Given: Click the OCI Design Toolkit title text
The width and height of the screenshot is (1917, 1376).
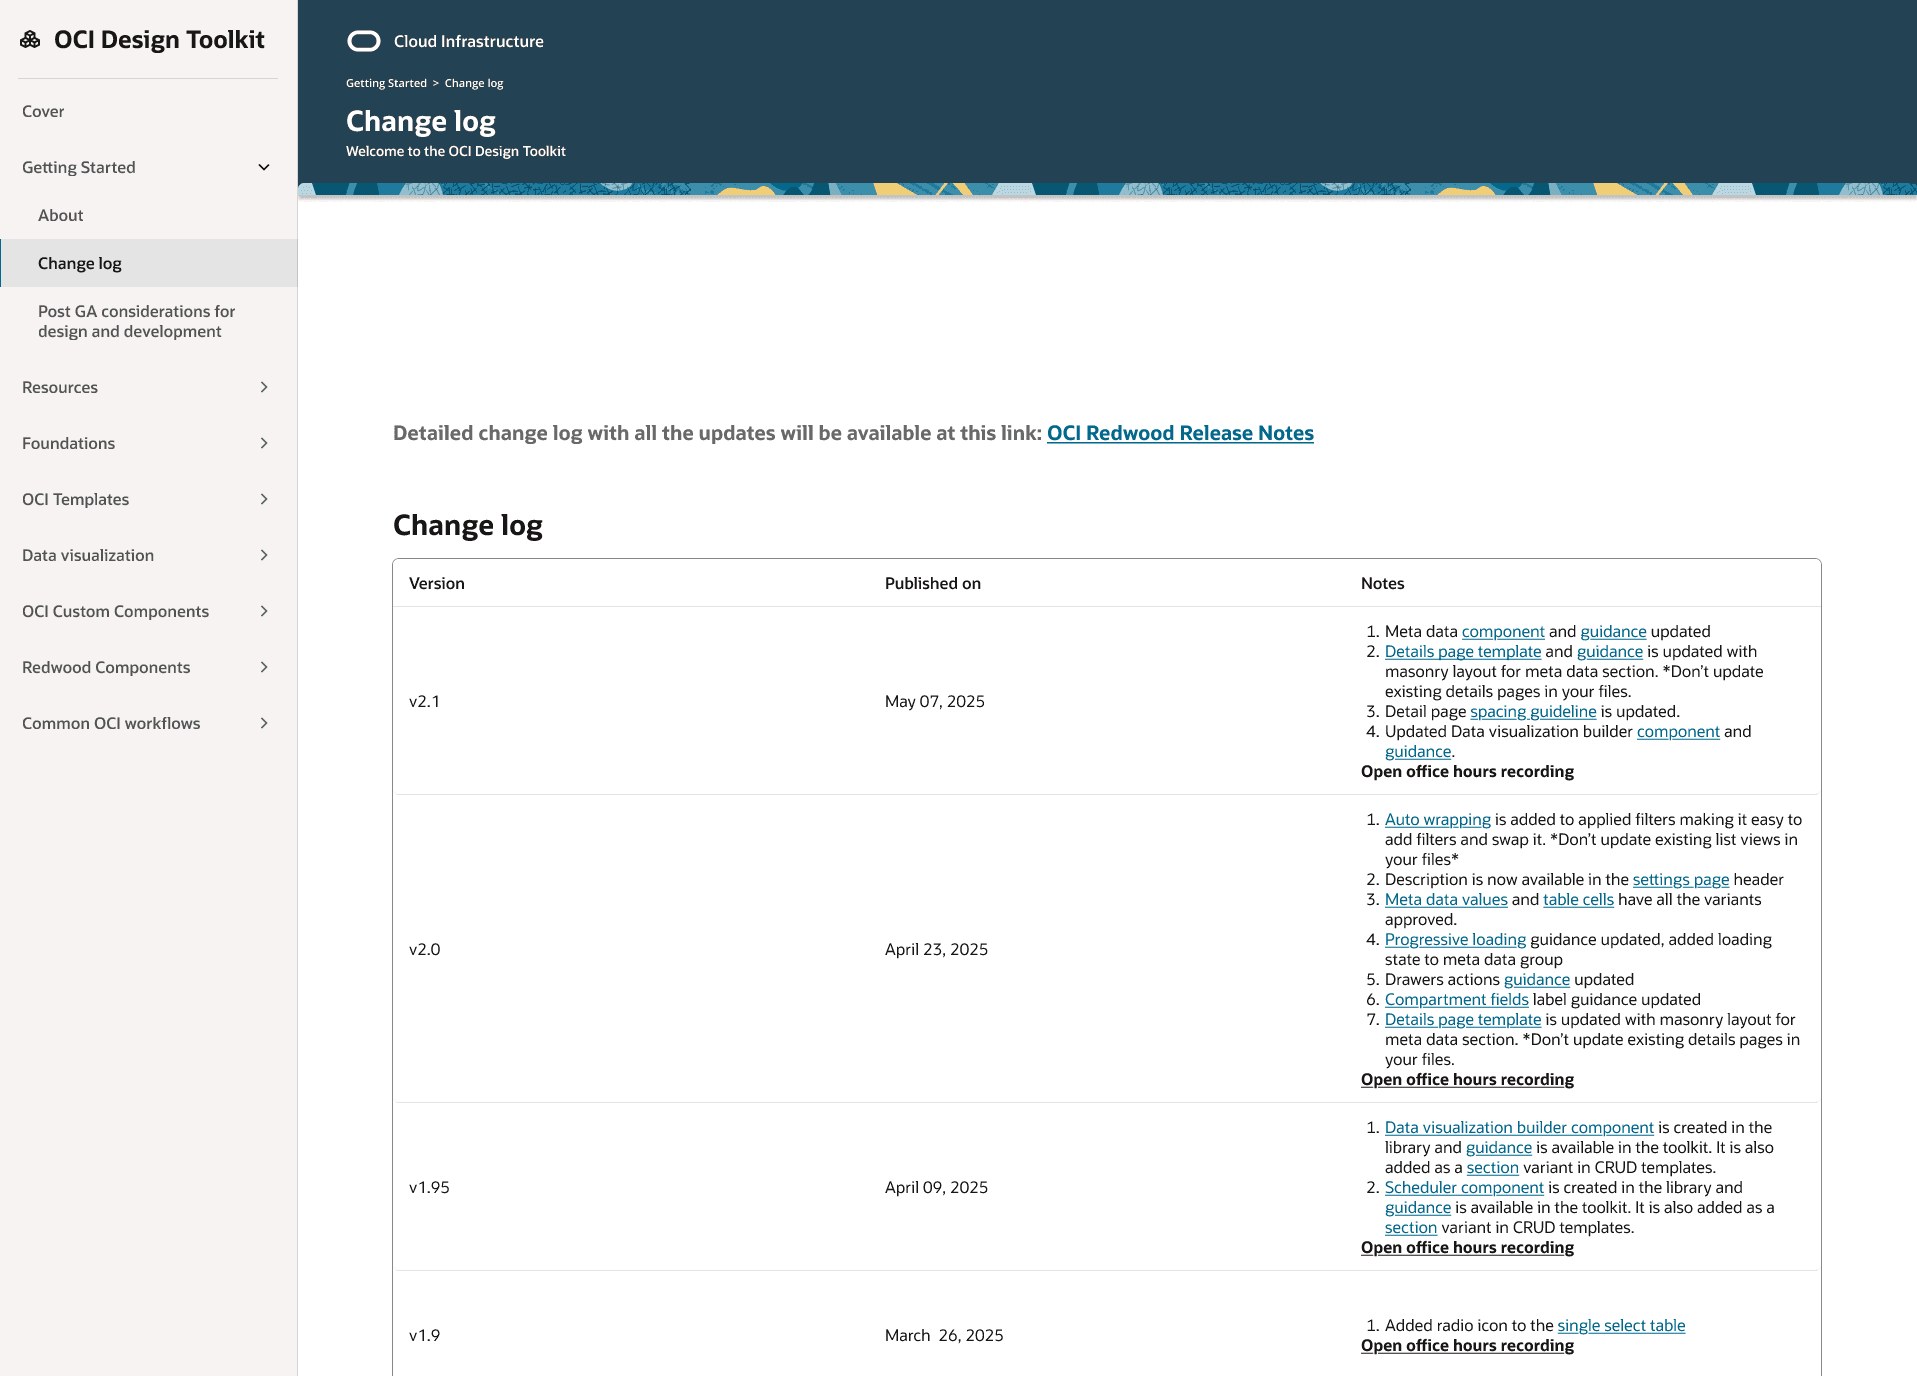Looking at the screenshot, I should 159,40.
